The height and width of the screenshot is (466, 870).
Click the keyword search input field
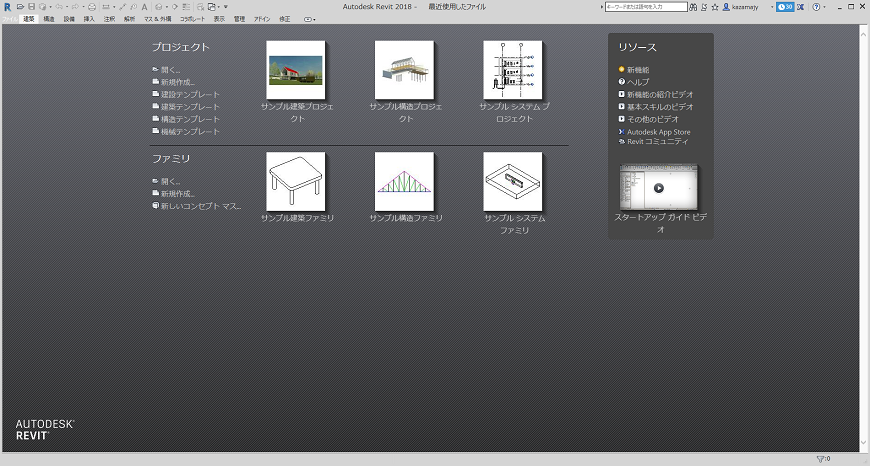(x=646, y=7)
